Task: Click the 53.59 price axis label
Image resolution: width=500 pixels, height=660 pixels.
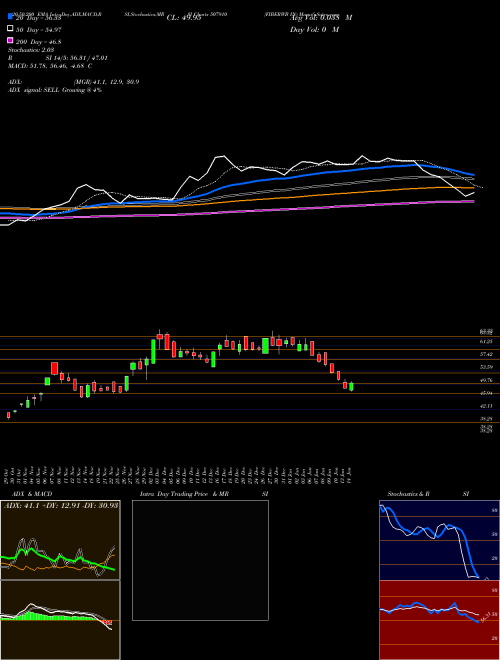Action: 486,367
